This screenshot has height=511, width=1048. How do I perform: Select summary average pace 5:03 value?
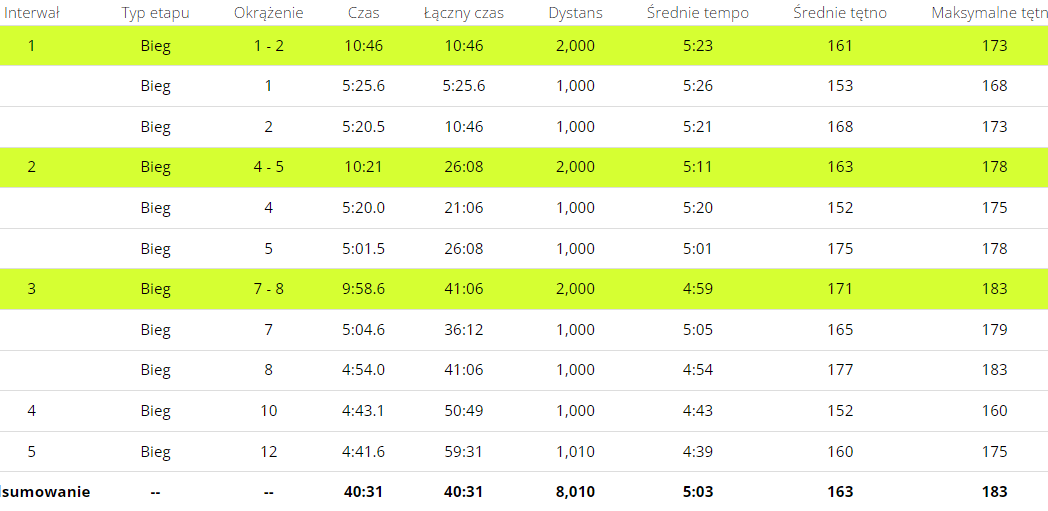click(698, 492)
